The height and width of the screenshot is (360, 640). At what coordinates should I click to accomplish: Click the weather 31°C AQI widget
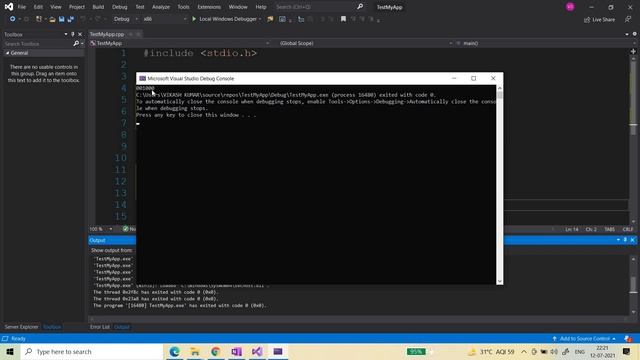(491, 351)
